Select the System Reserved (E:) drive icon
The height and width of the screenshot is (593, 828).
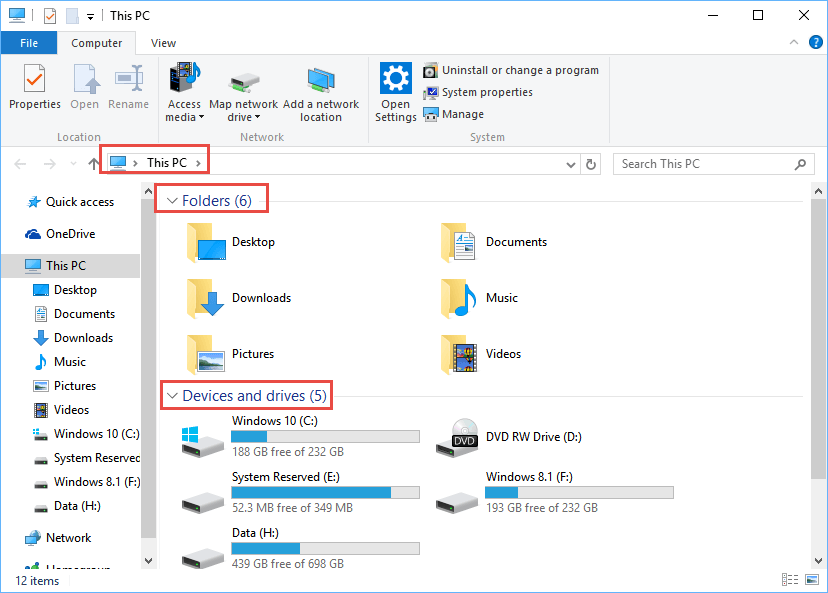202,502
